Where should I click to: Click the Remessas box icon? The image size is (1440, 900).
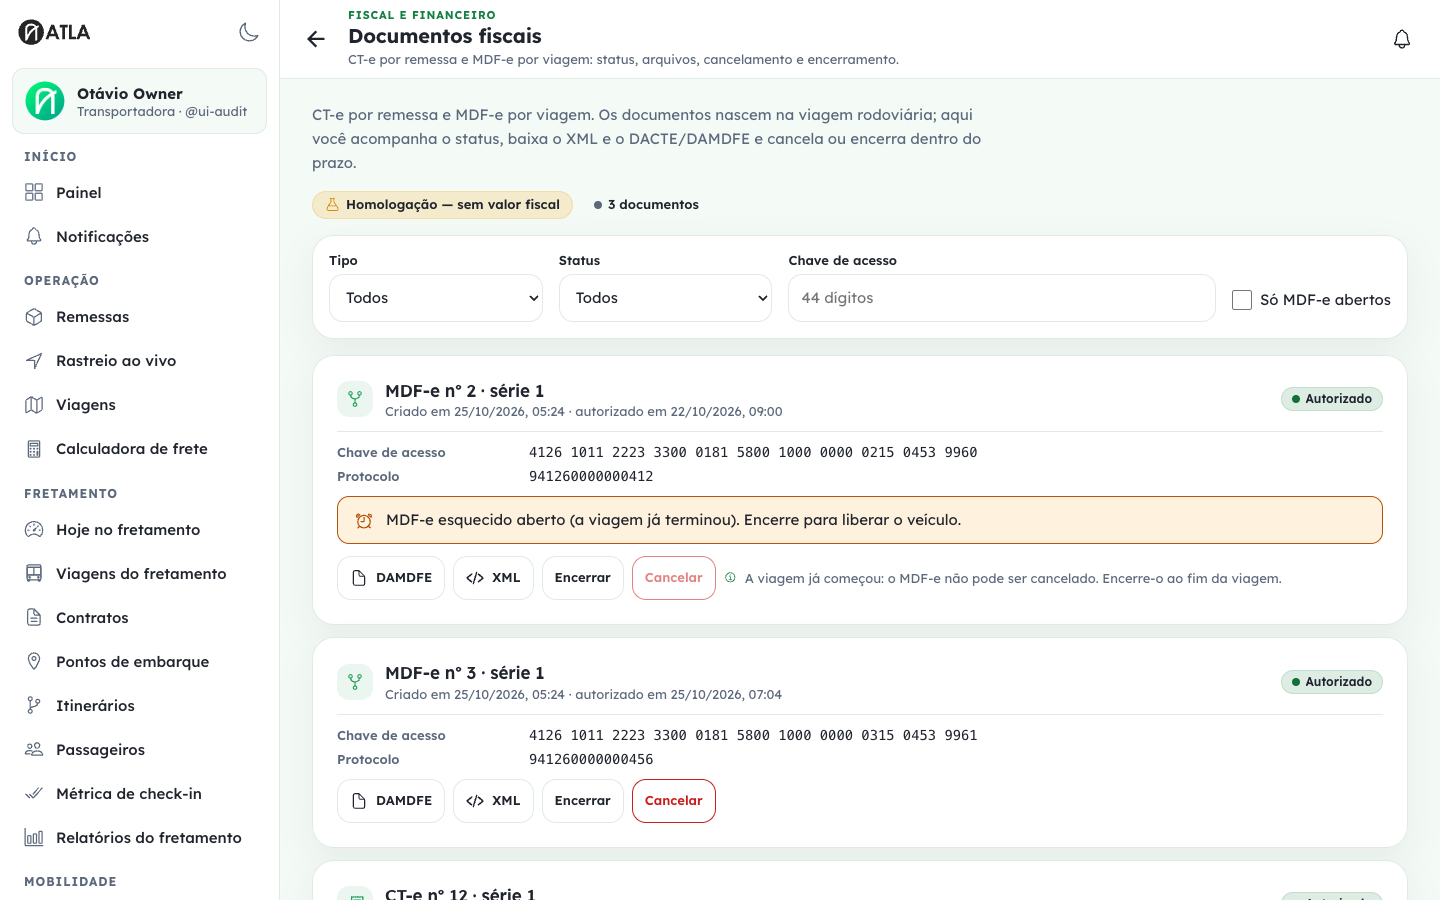pyautogui.click(x=34, y=316)
